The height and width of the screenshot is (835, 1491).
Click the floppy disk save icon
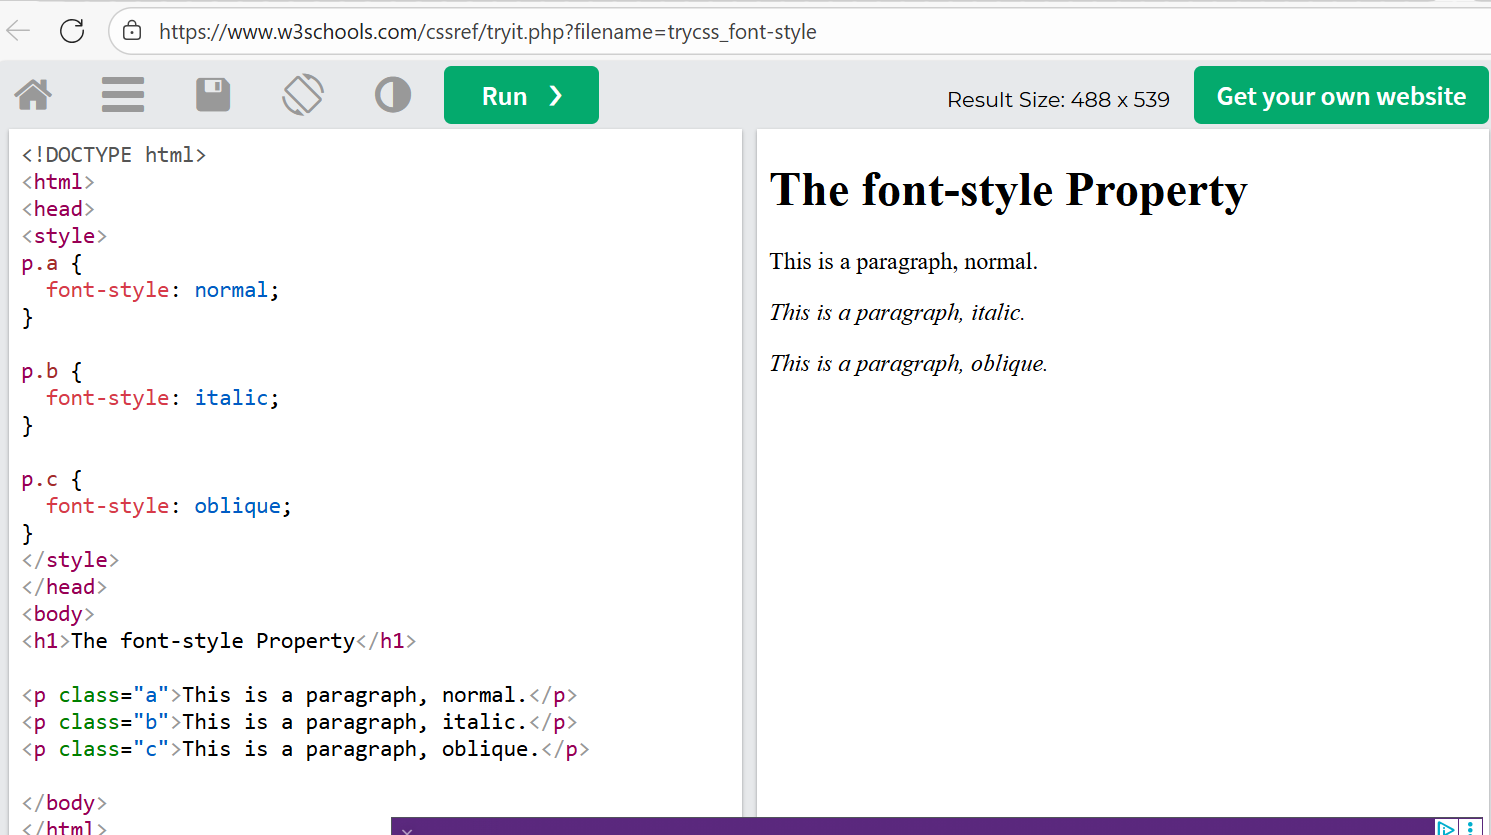(x=213, y=95)
